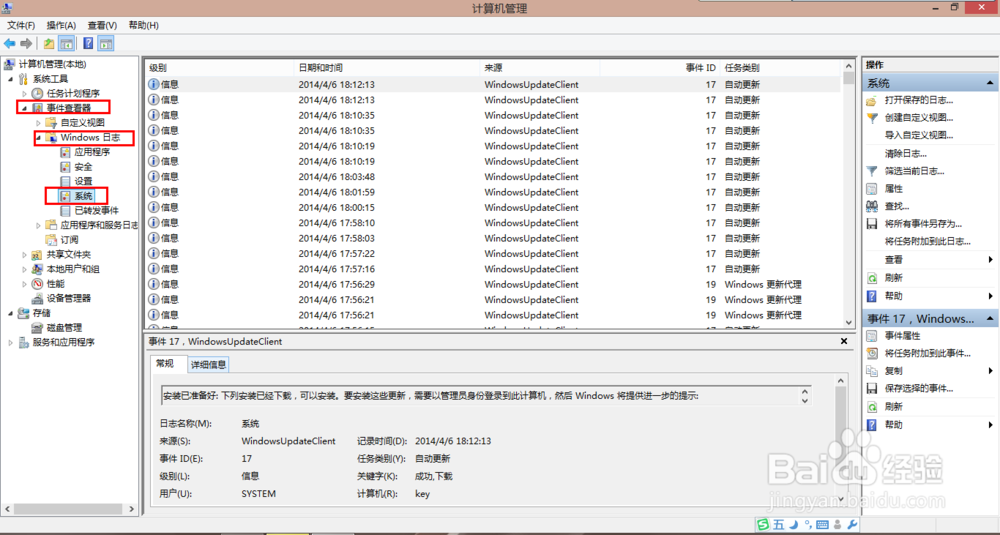Click the Forward arrow toolbar icon
Screen dimensions: 1000x535
26,43
